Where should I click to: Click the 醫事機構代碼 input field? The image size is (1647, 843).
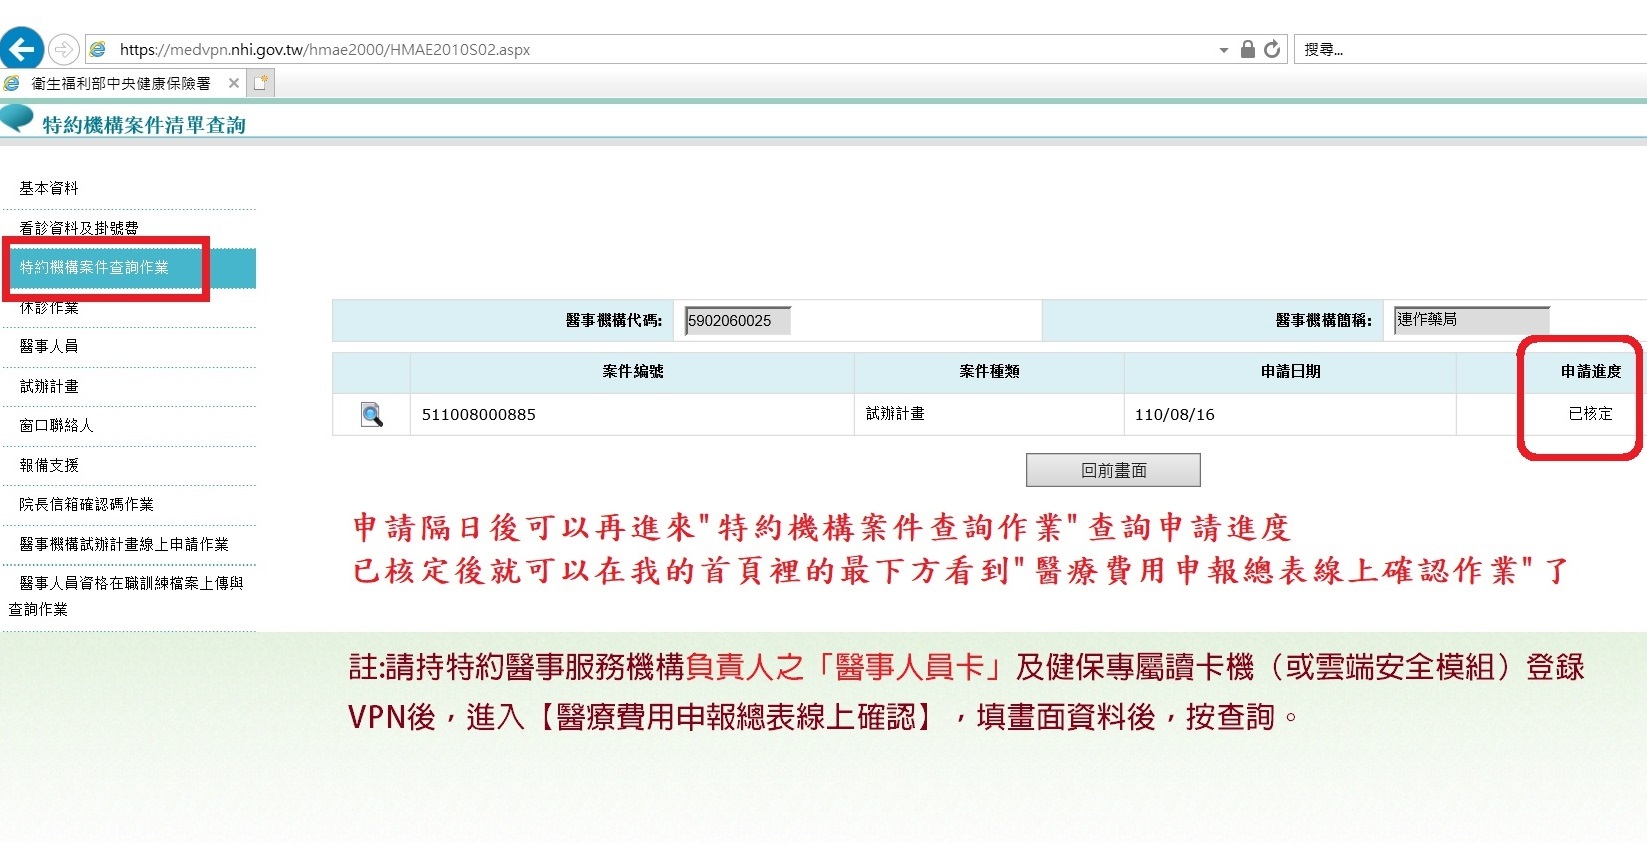click(737, 321)
